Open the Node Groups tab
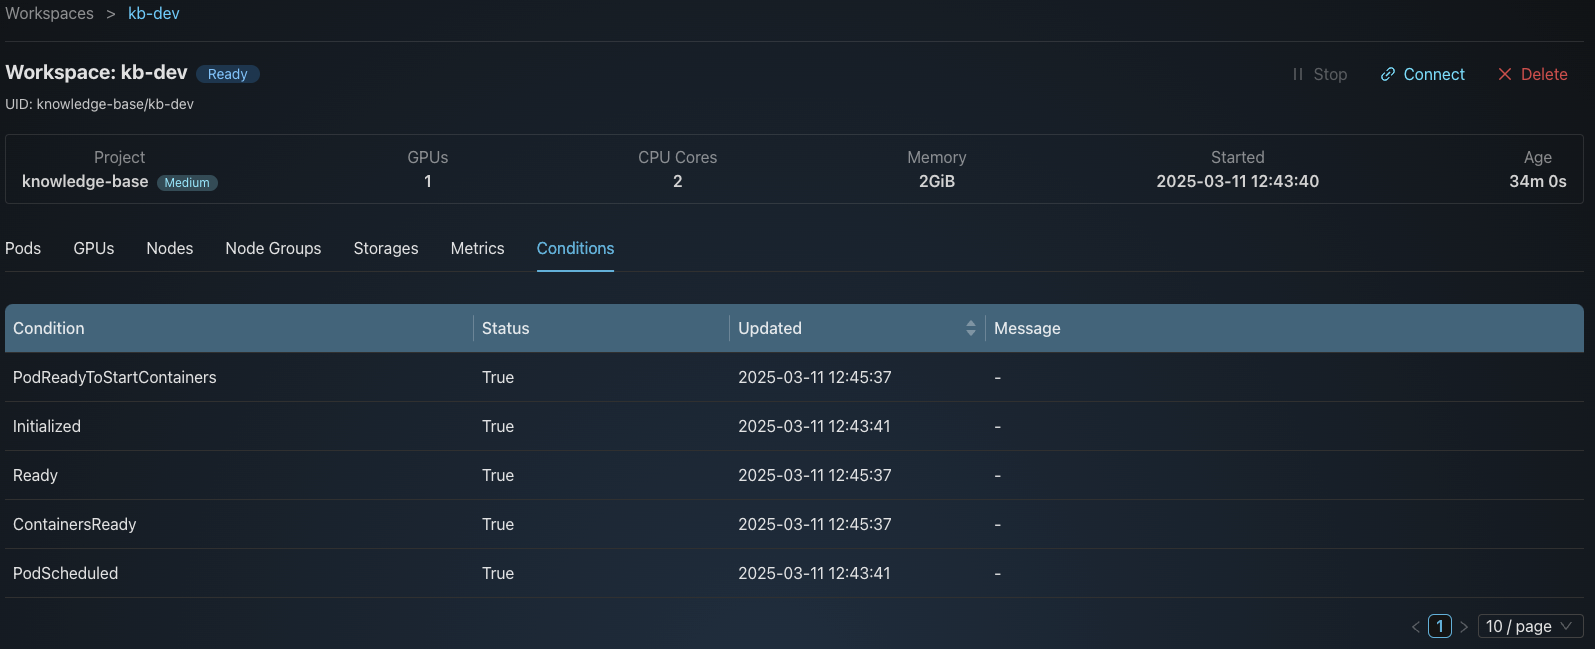Image resolution: width=1595 pixels, height=649 pixels. click(273, 248)
